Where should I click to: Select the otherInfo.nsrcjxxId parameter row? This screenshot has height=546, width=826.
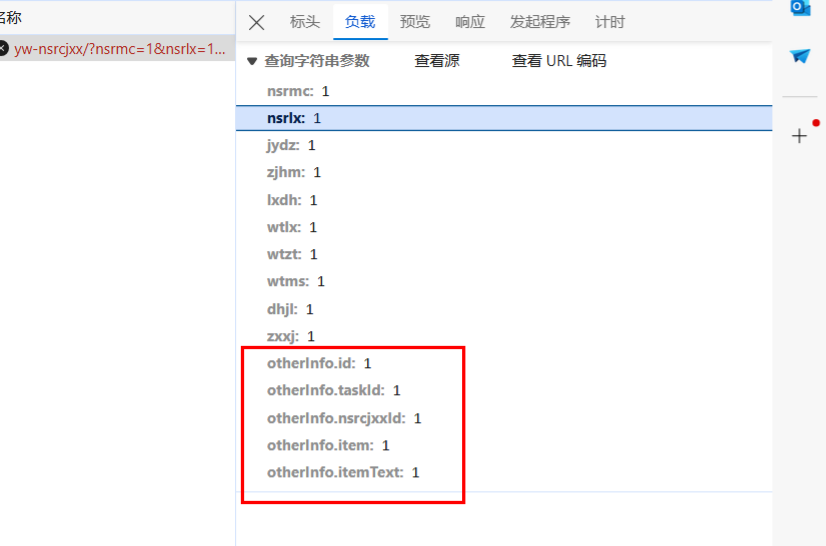pos(504,418)
